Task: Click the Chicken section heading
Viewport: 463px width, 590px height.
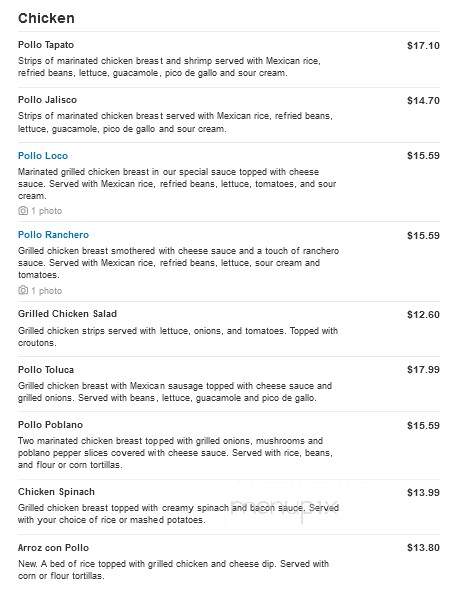Action: click(x=46, y=18)
